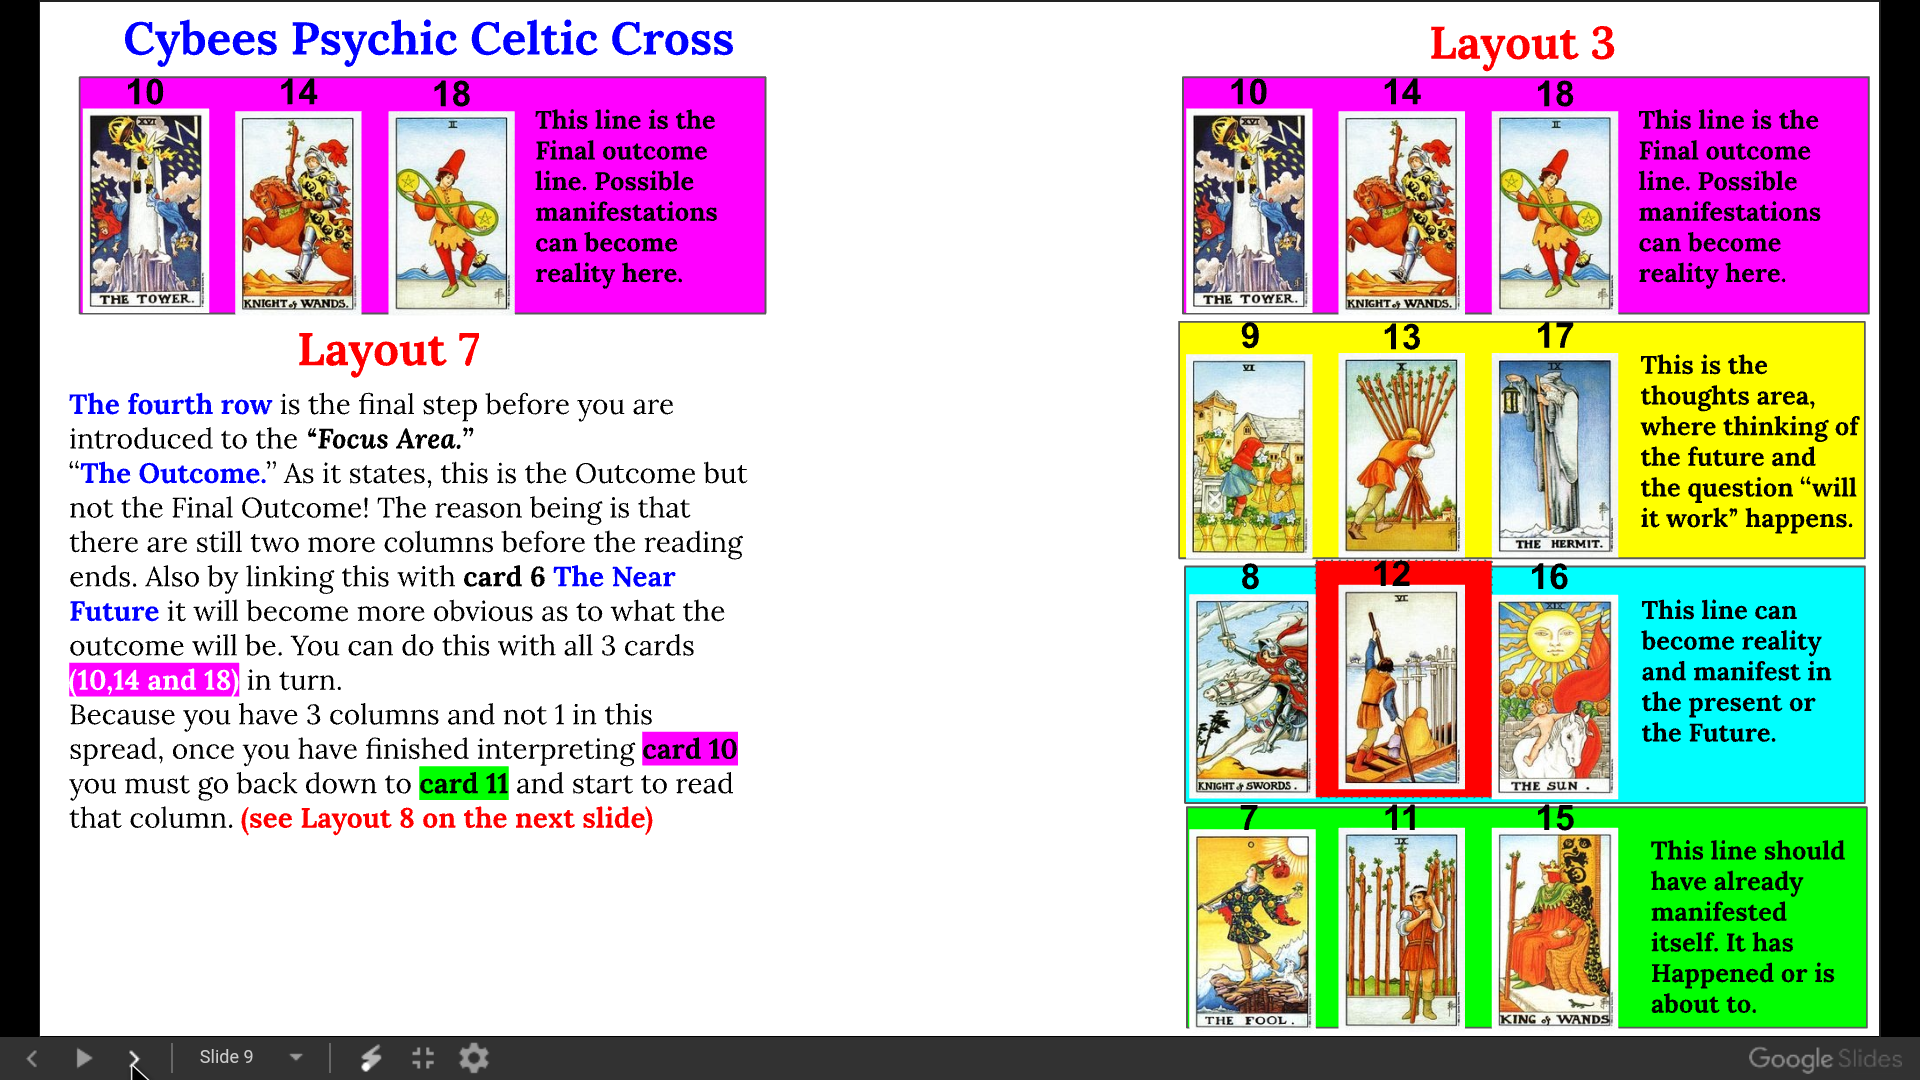Screen dimensions: 1920x1080
Task: Click the Two of Pentacles card in left layout
Action: [452, 213]
